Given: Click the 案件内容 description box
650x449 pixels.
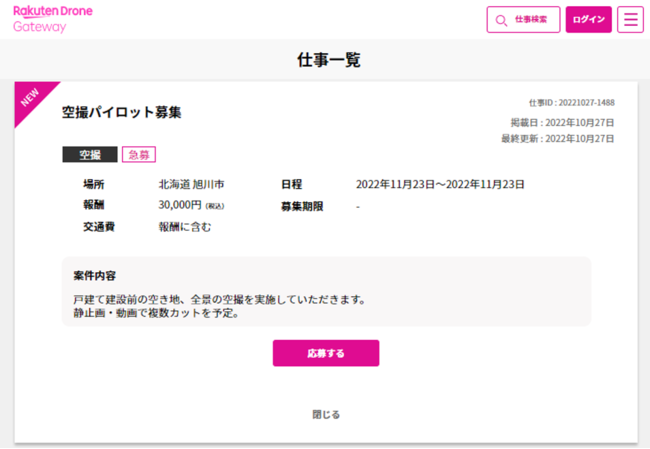Looking at the screenshot, I should click(x=326, y=291).
